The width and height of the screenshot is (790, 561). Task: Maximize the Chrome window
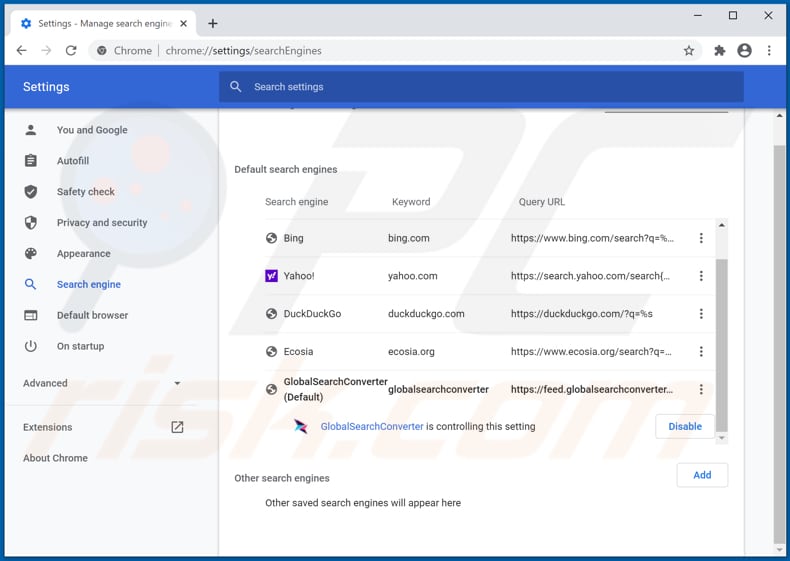click(733, 16)
